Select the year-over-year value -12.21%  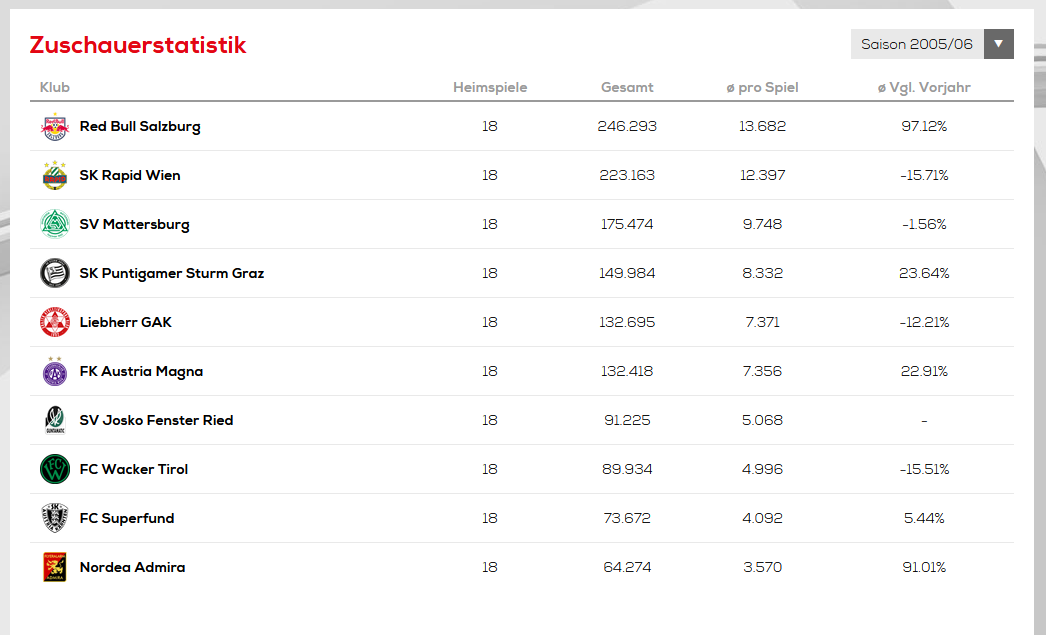point(924,322)
